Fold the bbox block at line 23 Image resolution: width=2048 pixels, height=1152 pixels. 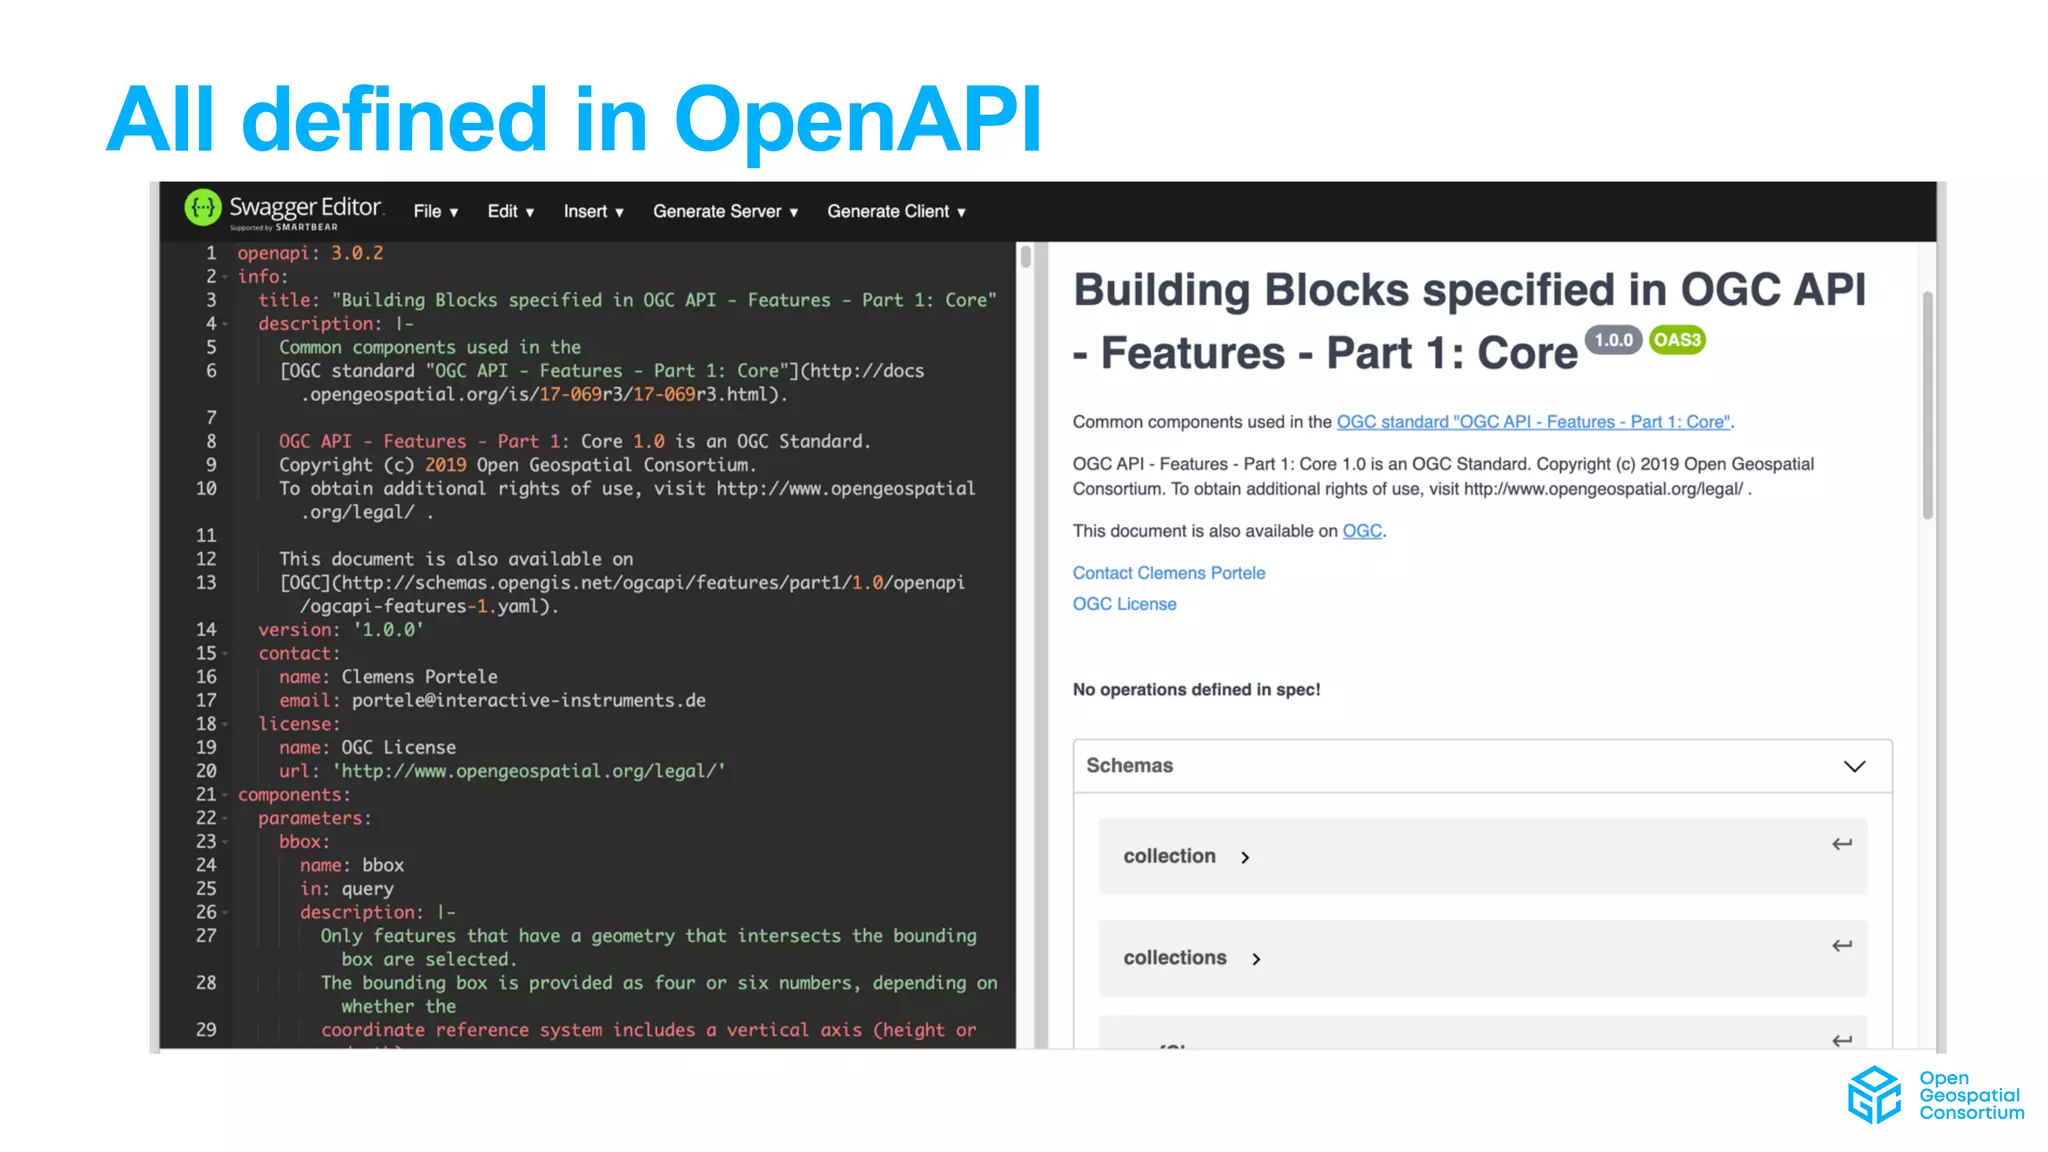pos(225,842)
